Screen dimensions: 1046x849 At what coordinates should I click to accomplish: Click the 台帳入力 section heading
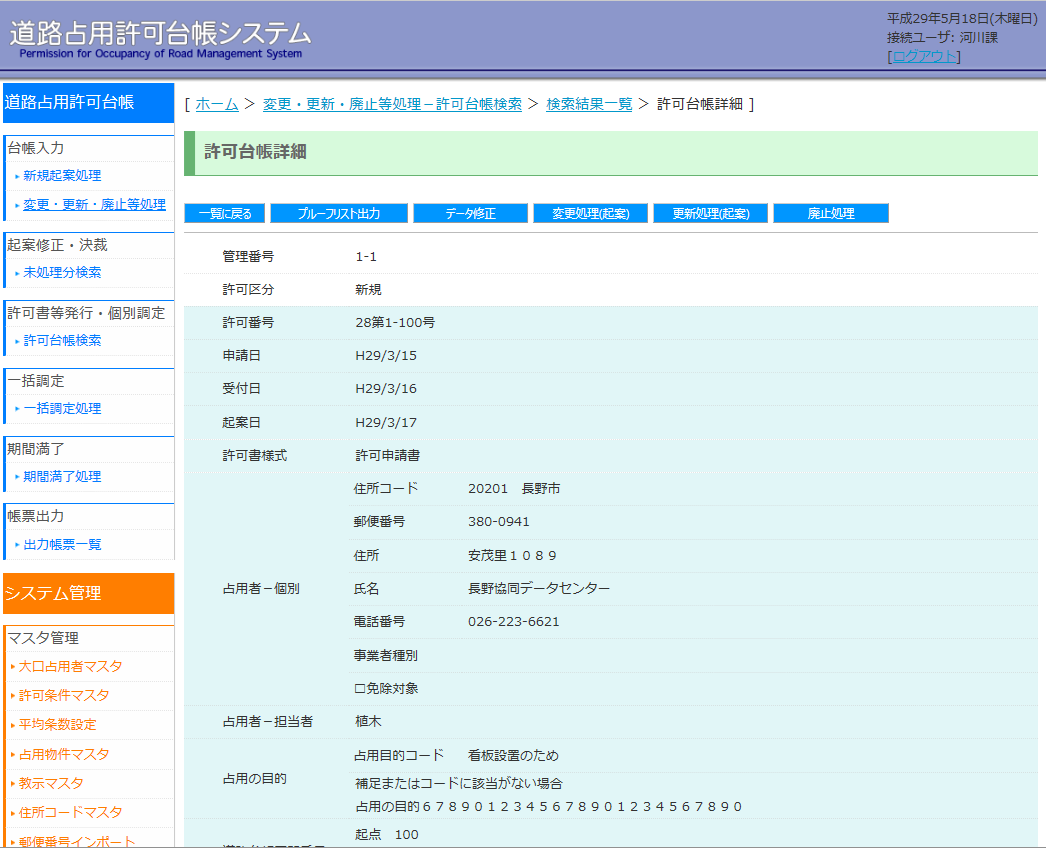pos(35,148)
